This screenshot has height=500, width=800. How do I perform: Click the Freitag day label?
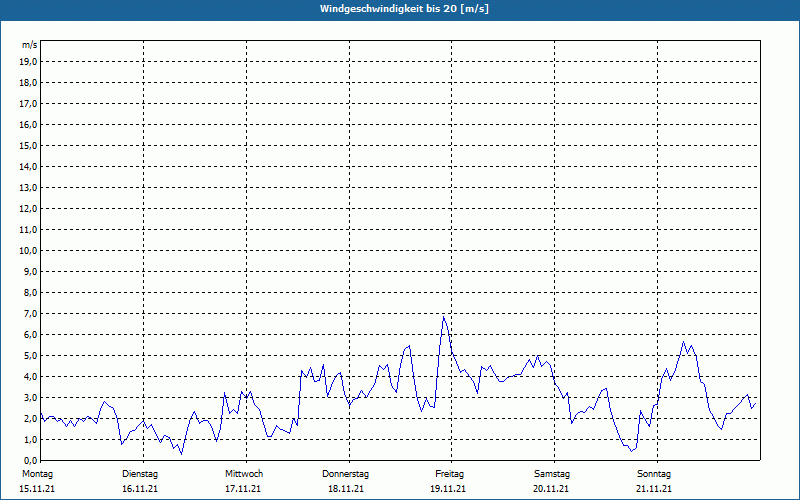pos(449,474)
